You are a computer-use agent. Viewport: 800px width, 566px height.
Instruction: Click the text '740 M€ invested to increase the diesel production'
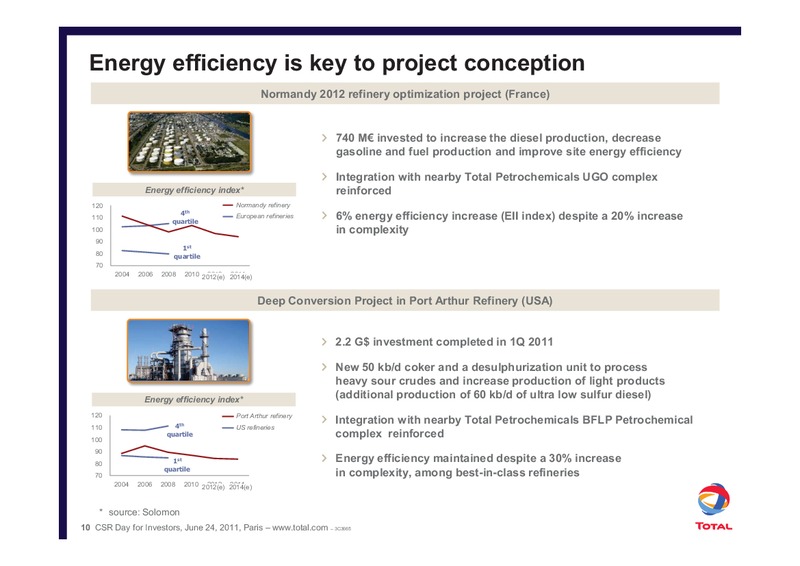point(472,138)
